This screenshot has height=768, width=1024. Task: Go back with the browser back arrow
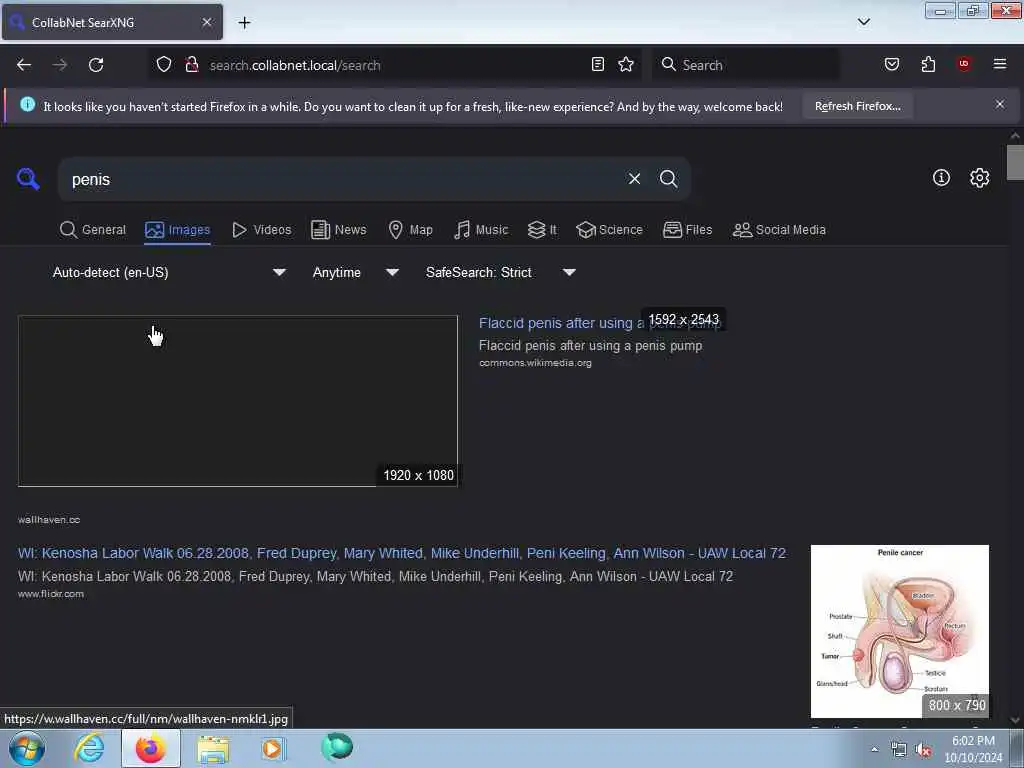[24, 65]
